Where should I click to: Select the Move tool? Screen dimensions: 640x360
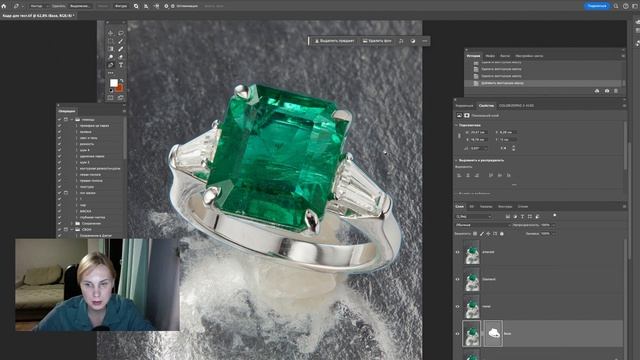point(111,33)
